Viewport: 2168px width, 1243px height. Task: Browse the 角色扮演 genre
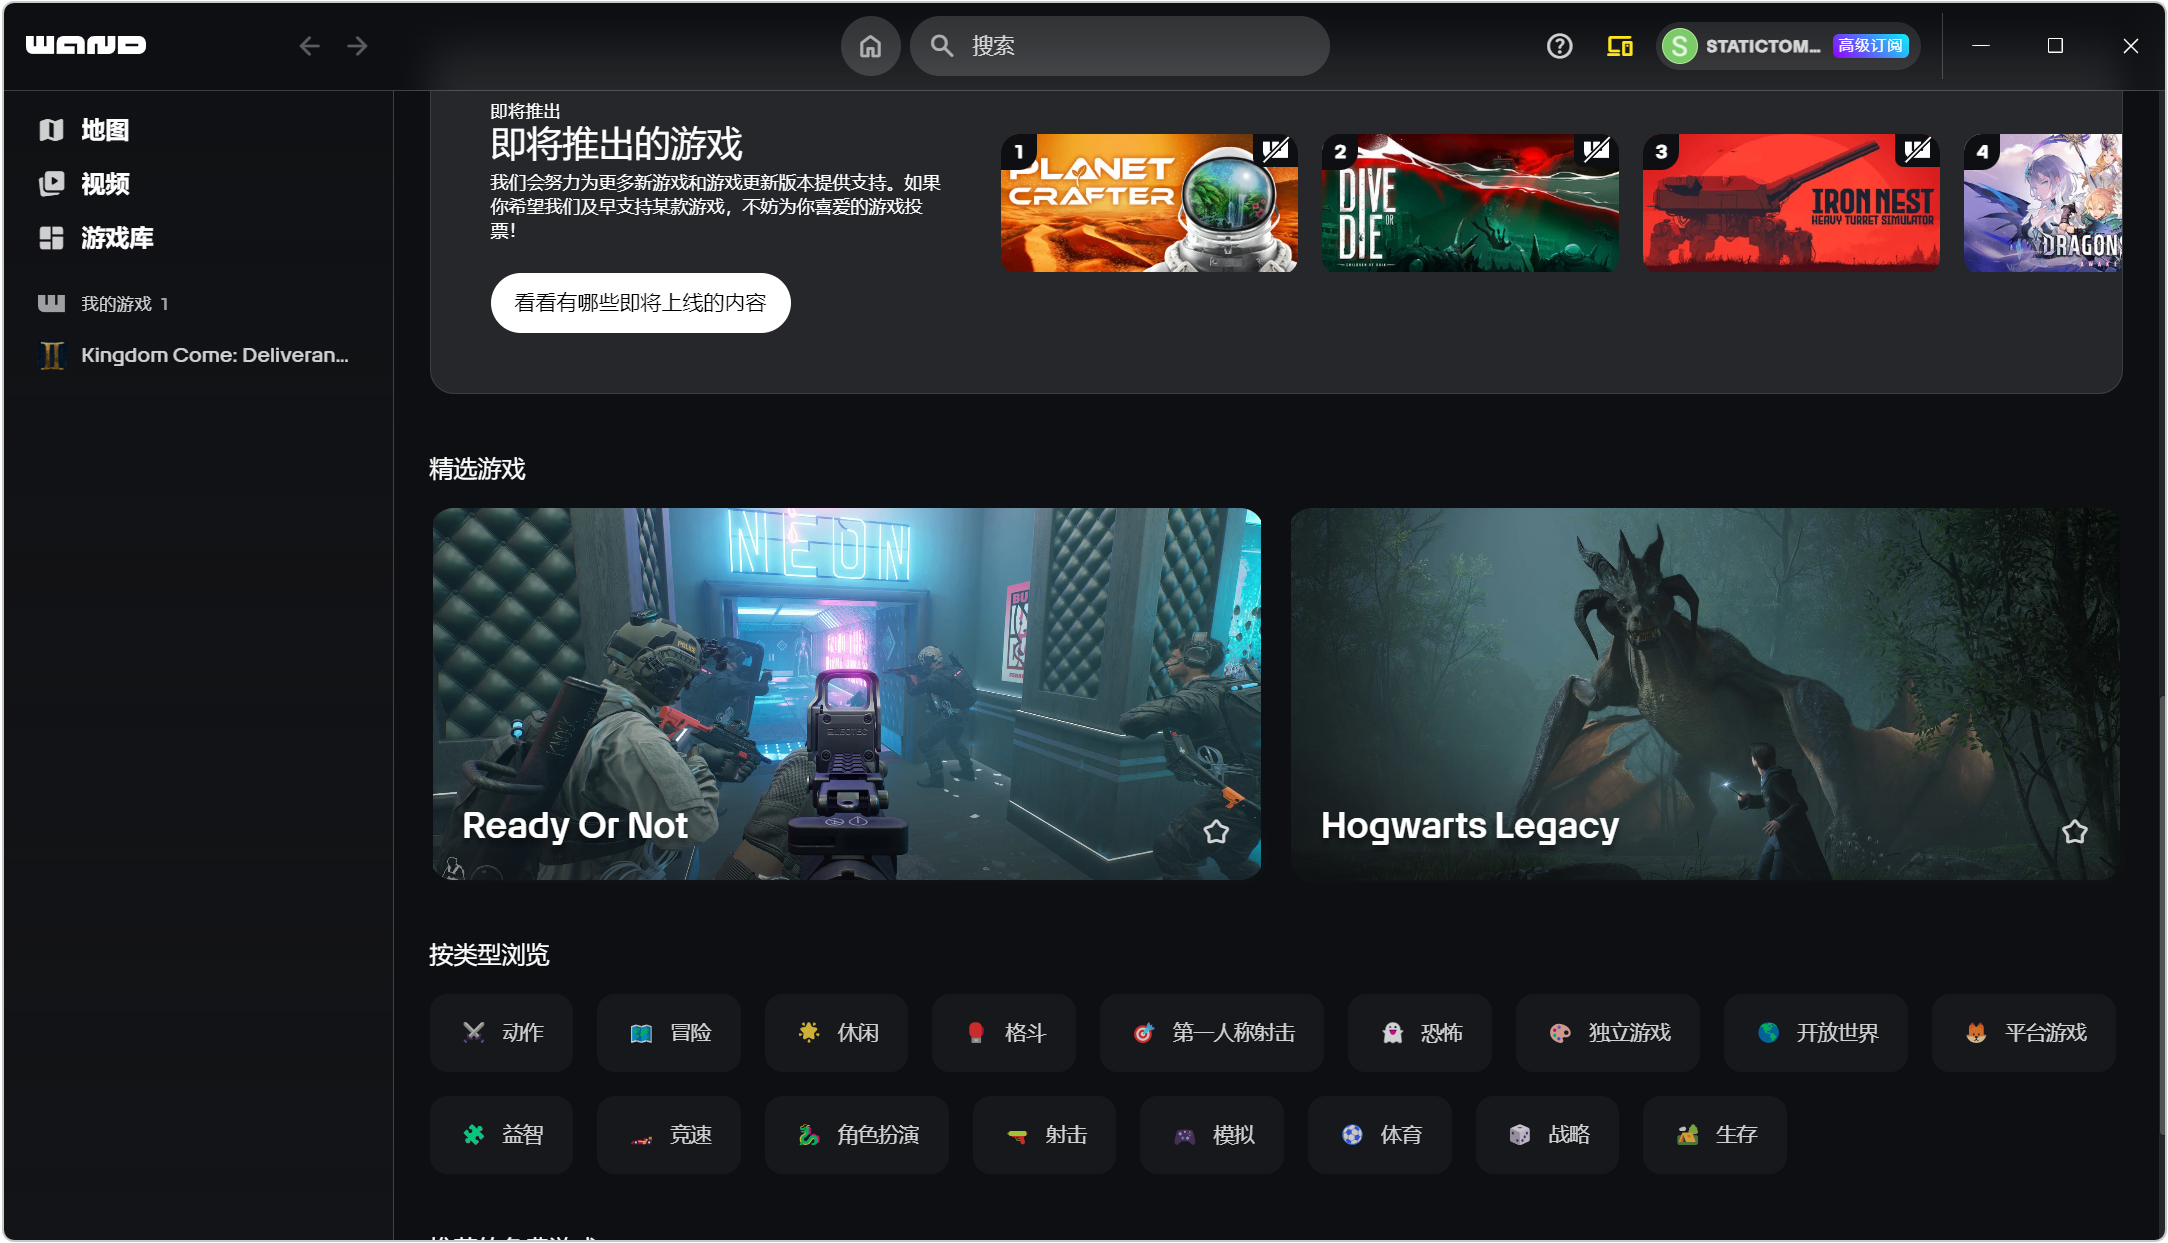[857, 1135]
